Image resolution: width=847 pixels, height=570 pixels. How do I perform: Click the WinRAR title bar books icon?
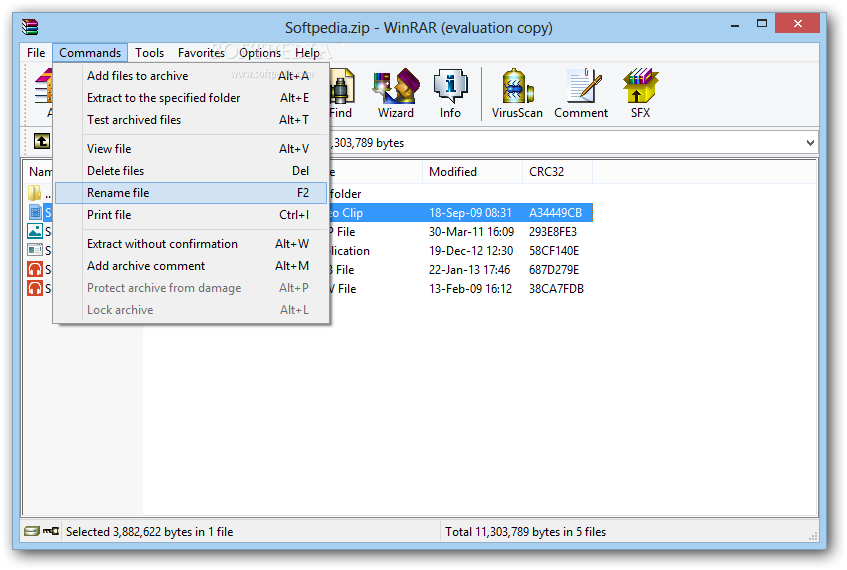[30, 26]
